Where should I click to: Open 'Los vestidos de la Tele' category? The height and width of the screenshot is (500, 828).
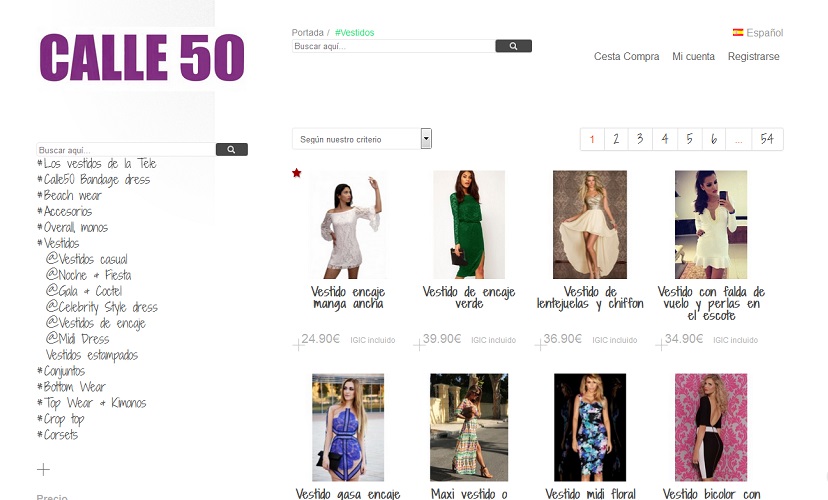click(x=97, y=164)
